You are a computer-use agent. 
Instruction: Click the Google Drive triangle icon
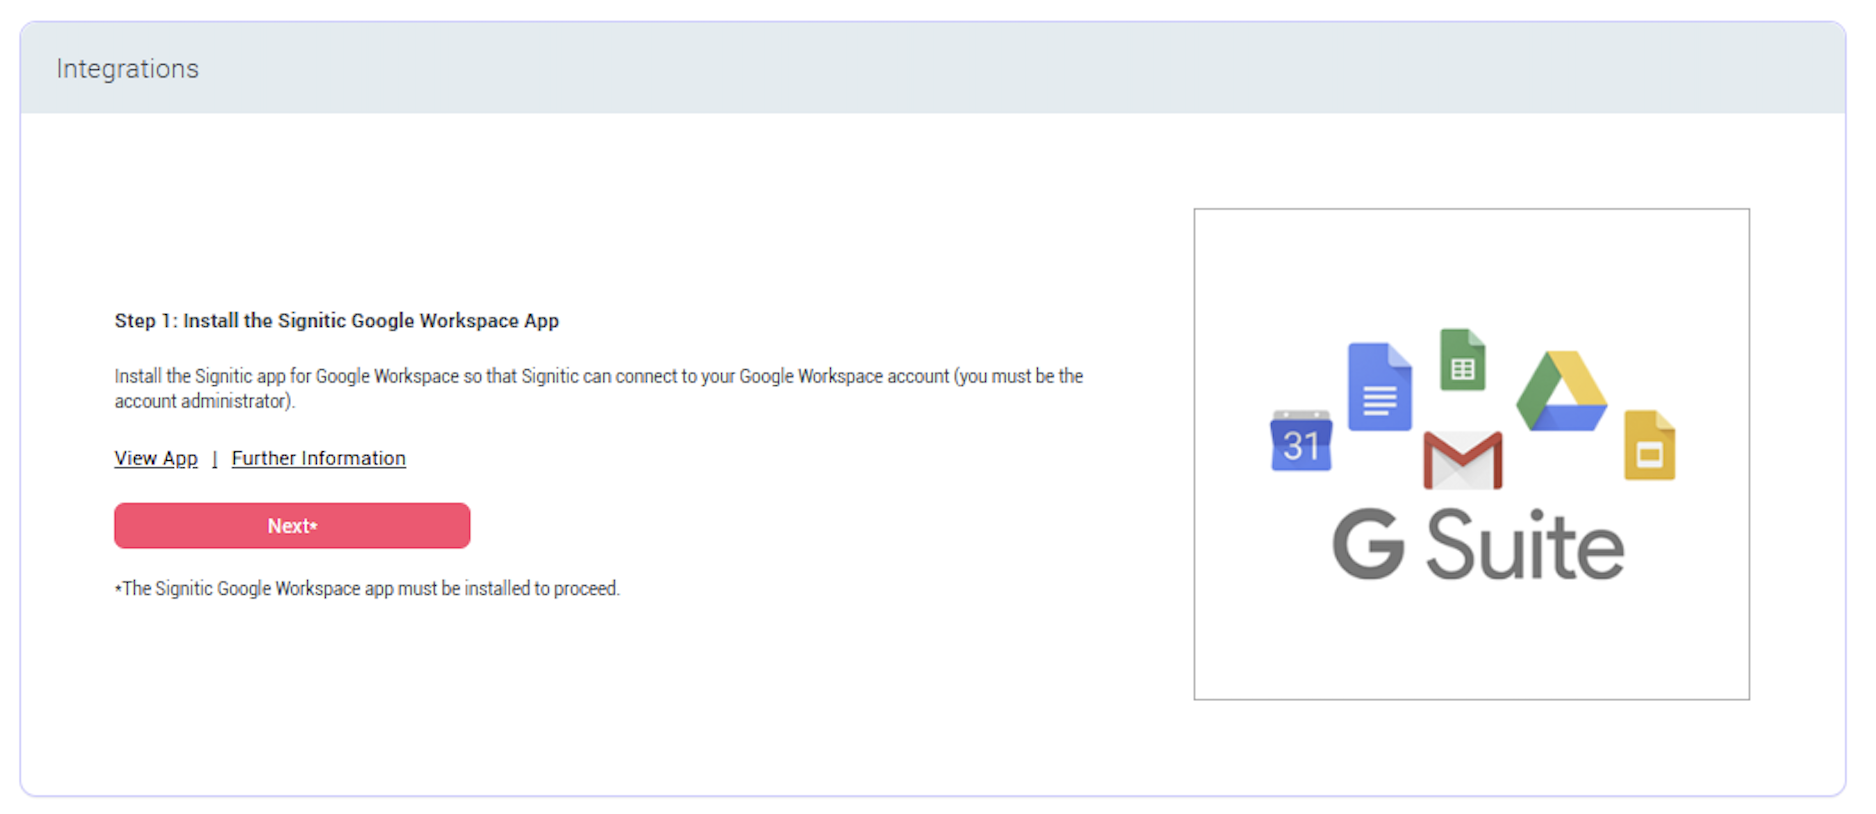point(1562,391)
